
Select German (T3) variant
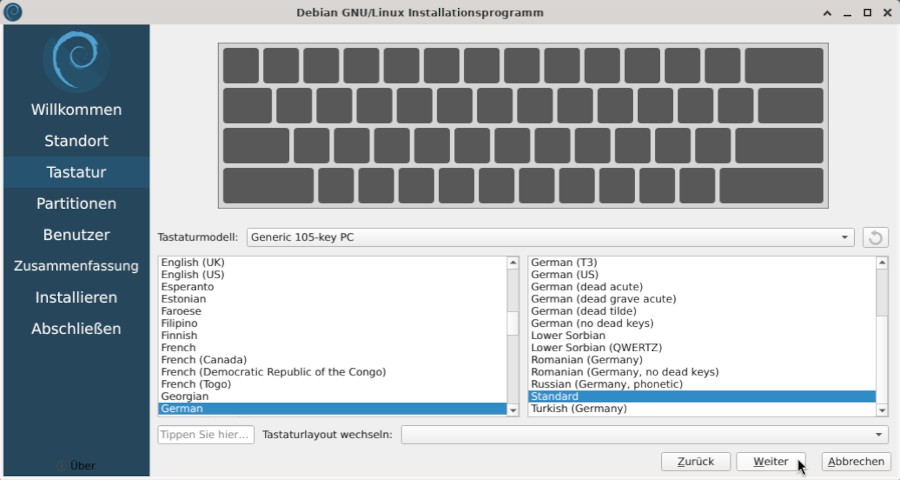(x=702, y=262)
